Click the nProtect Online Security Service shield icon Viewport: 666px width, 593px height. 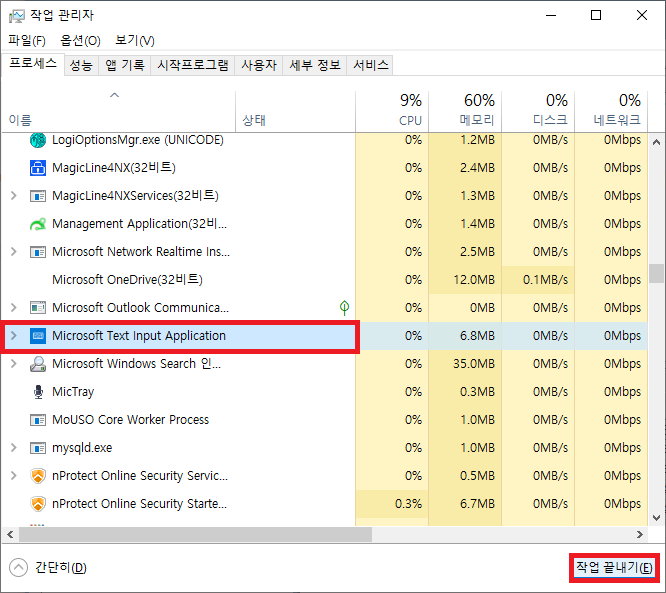[x=39, y=476]
